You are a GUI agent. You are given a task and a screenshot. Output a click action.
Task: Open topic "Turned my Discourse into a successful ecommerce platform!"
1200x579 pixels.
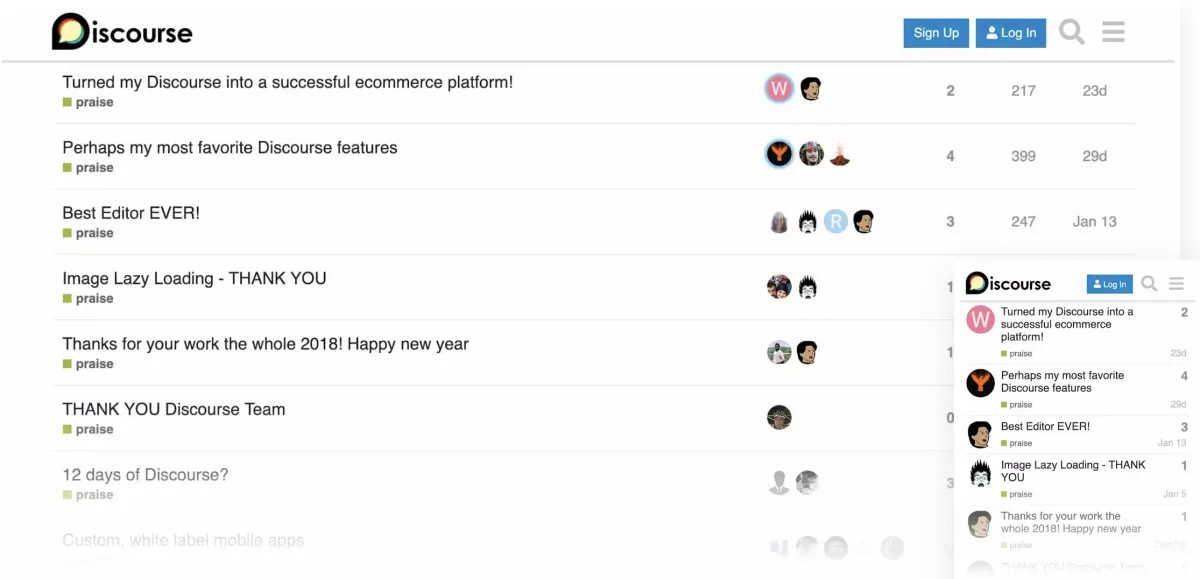(x=287, y=82)
